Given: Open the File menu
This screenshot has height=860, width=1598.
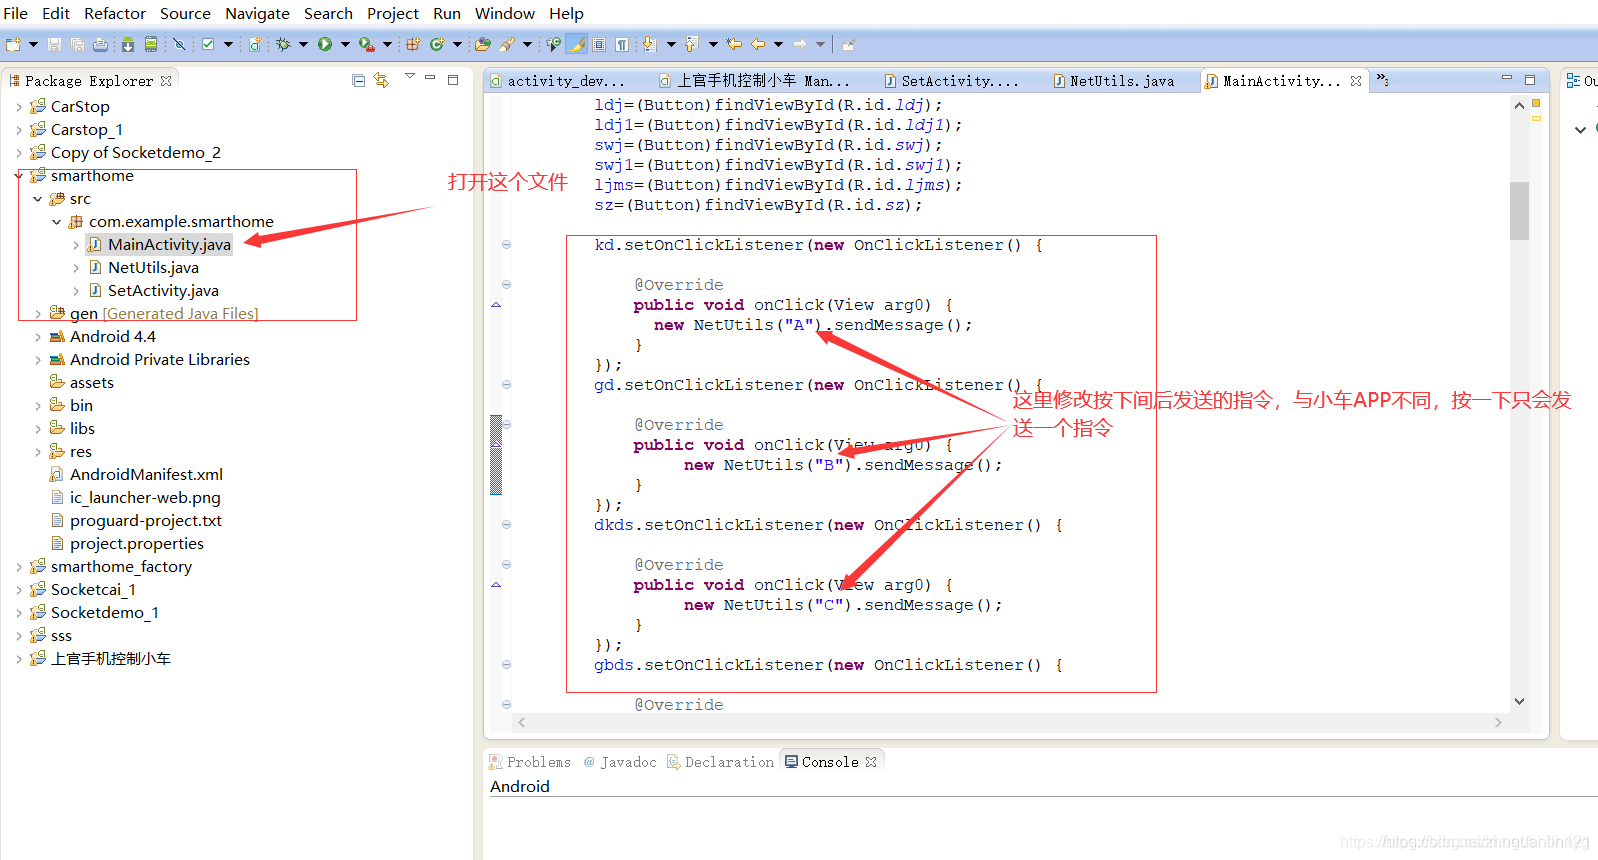Looking at the screenshot, I should point(15,13).
